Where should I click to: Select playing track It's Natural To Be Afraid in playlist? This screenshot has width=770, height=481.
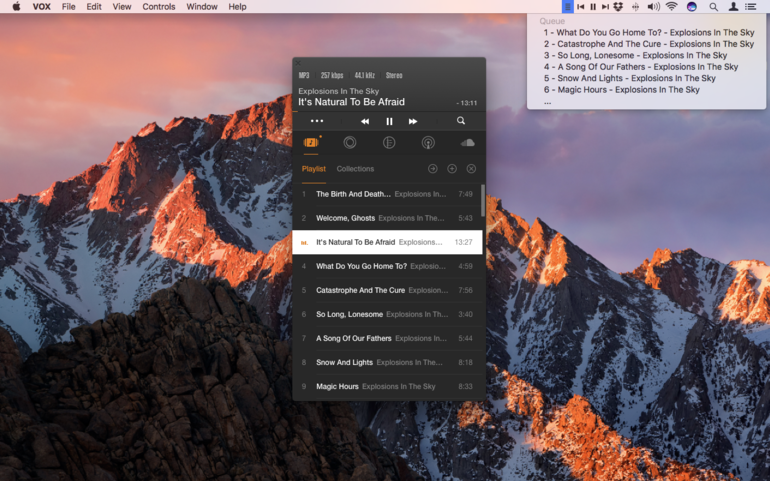(x=387, y=242)
